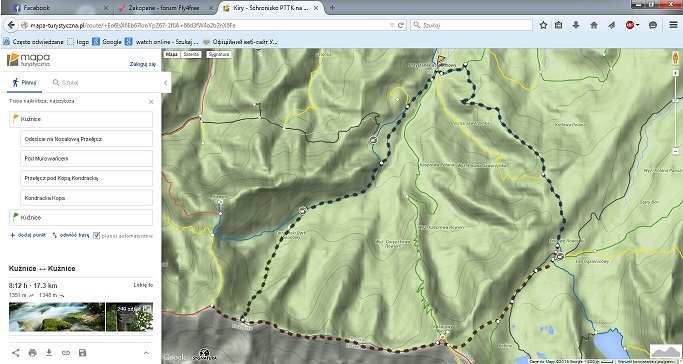This screenshot has height=364, width=683.
Task: Open 'logo' bookmark
Action: (78, 42)
